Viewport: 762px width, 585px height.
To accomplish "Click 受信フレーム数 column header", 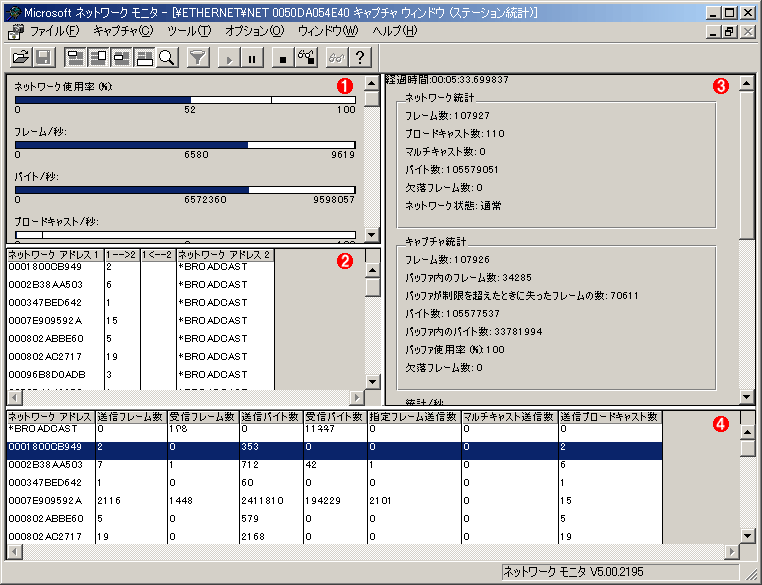I will click(203, 417).
